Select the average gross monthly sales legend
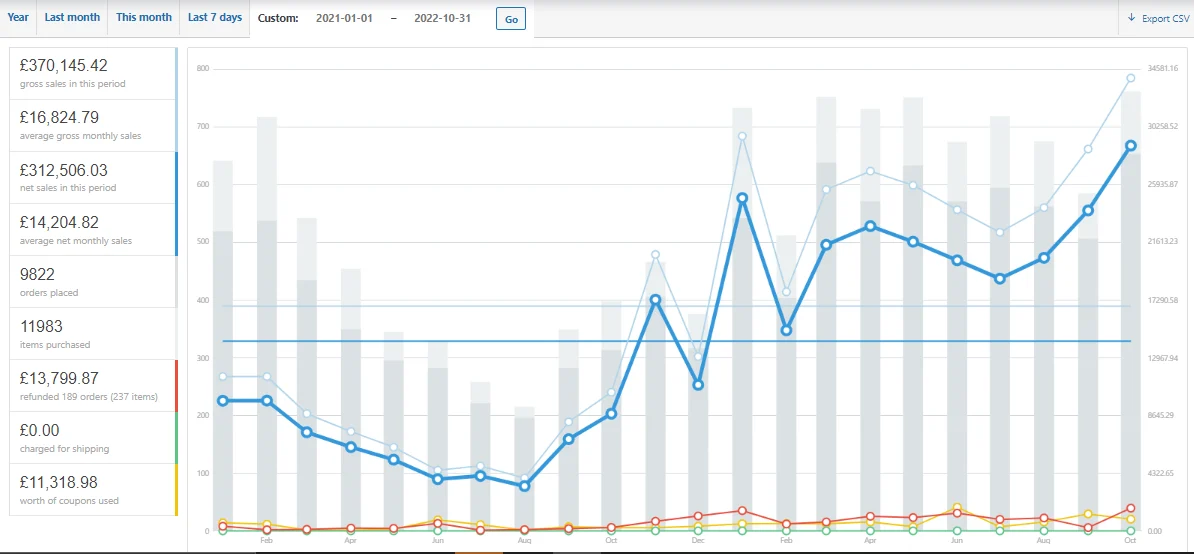The height and width of the screenshot is (554, 1194). click(93, 126)
